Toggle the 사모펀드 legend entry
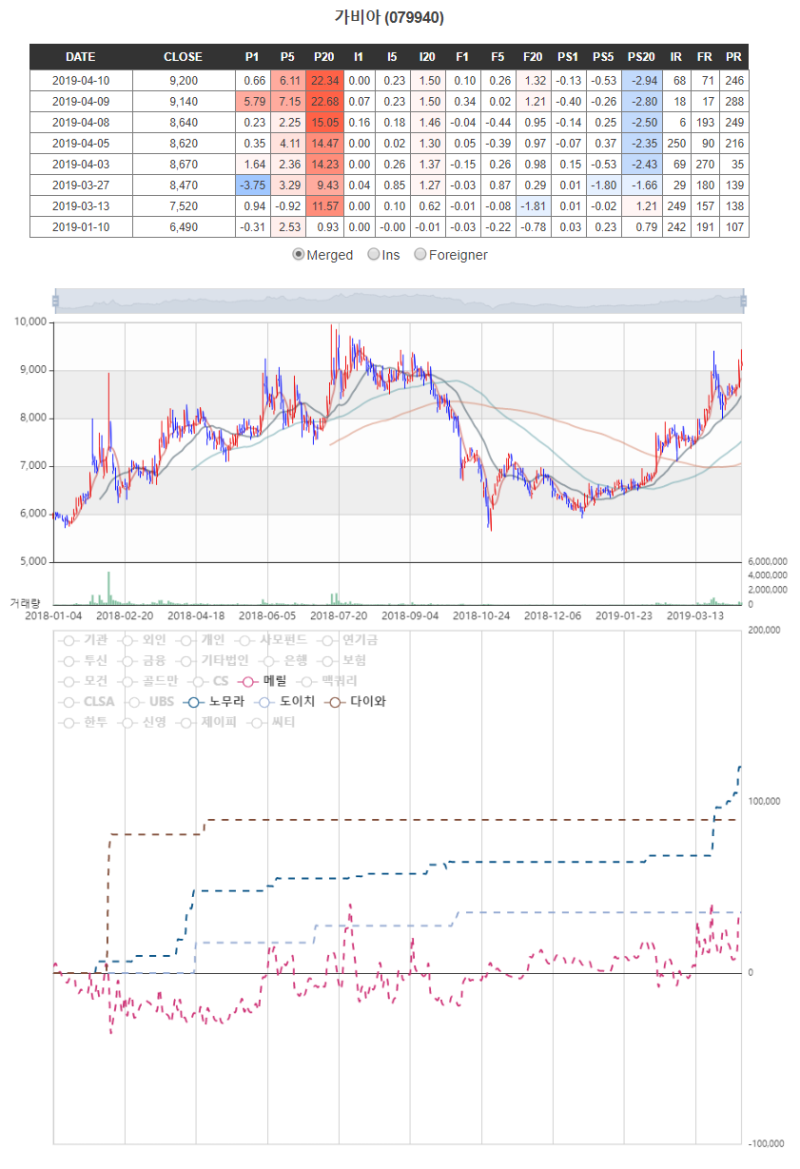Screen dimensions: 800x1169 271,640
